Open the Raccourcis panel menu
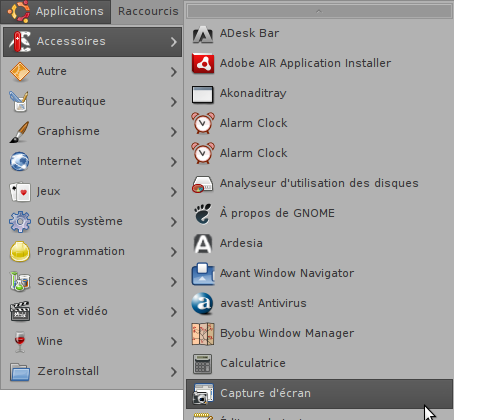This screenshot has height=420, width=478. (x=148, y=11)
